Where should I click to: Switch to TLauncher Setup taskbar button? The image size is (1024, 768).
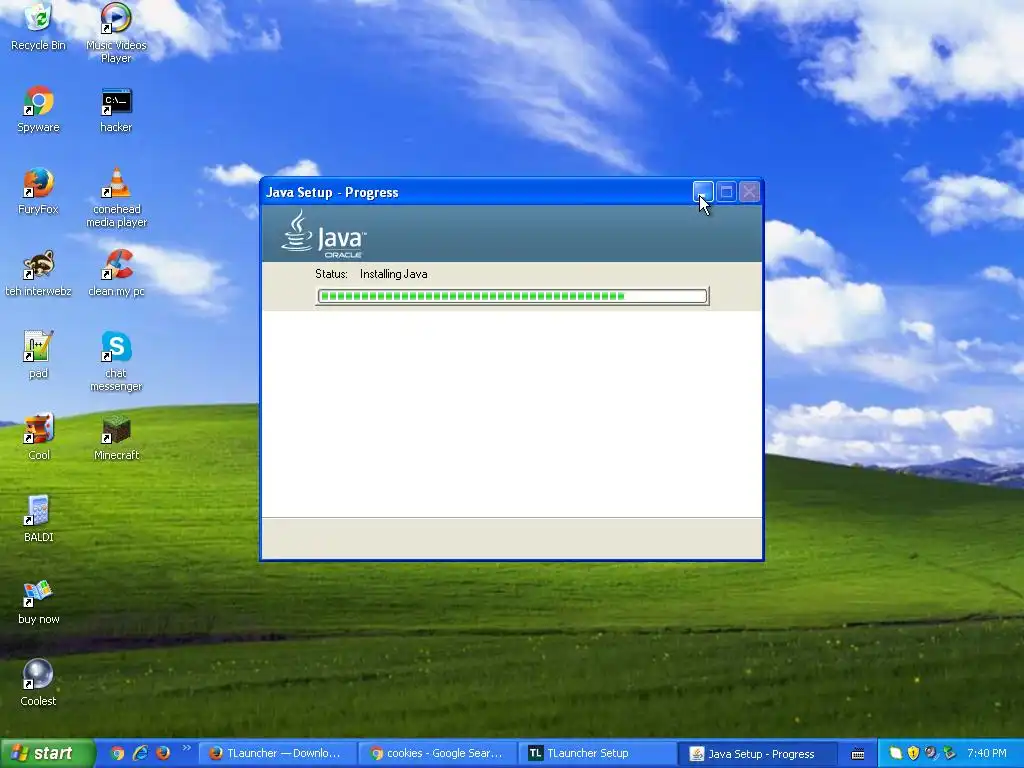598,754
